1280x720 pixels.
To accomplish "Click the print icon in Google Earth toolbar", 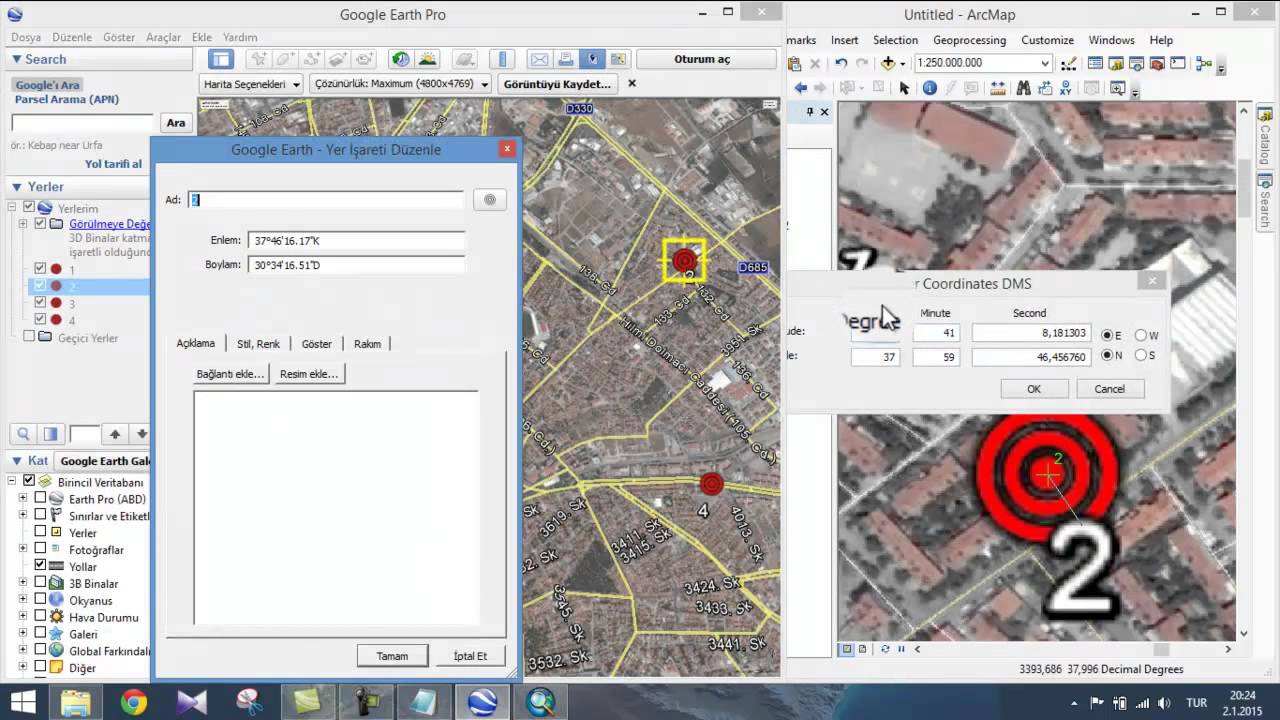I will tap(566, 59).
